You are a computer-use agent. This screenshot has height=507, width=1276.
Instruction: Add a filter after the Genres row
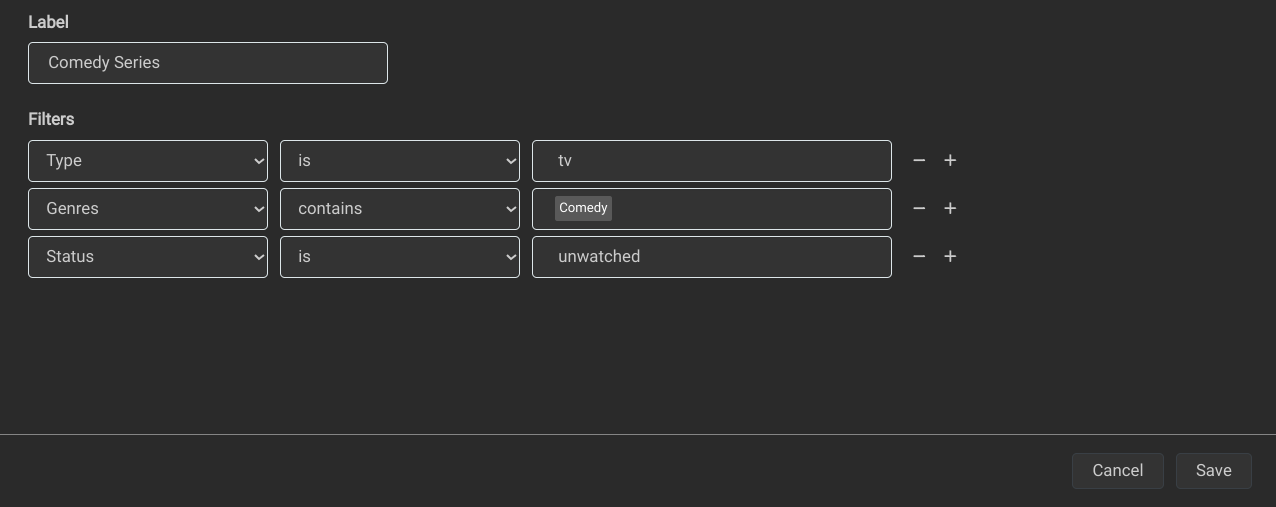pos(950,208)
